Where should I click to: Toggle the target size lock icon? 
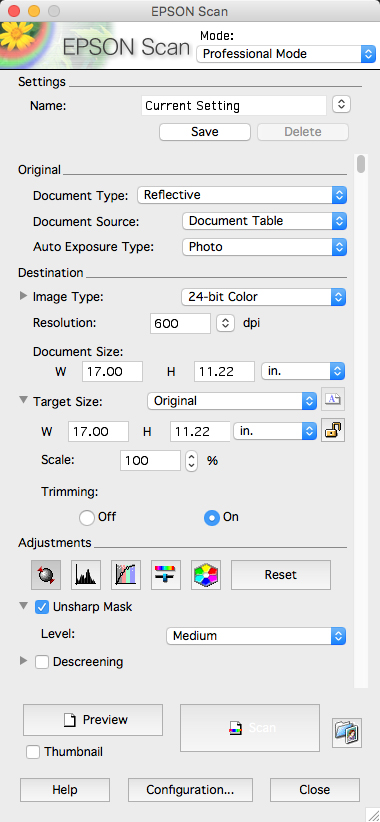coord(333,431)
